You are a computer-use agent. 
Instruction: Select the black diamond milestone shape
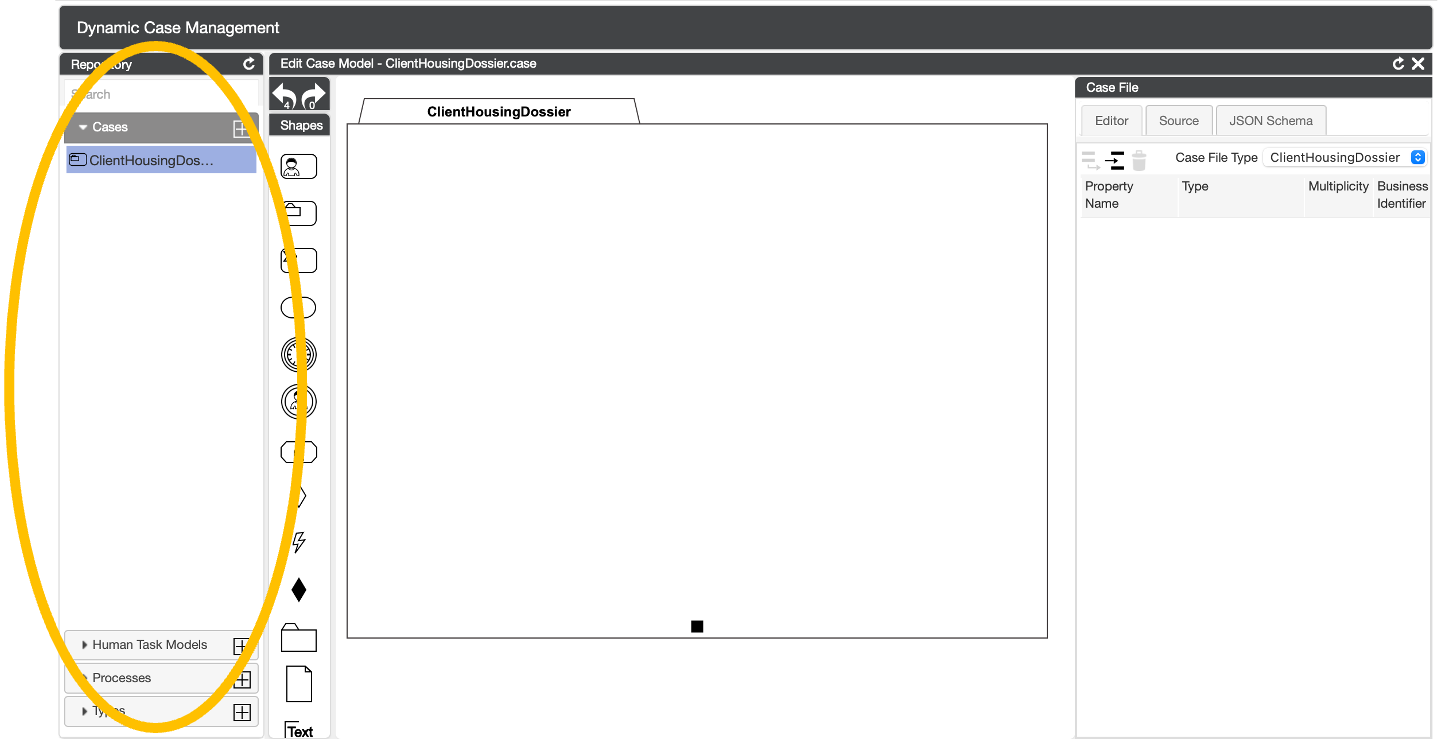click(x=298, y=590)
